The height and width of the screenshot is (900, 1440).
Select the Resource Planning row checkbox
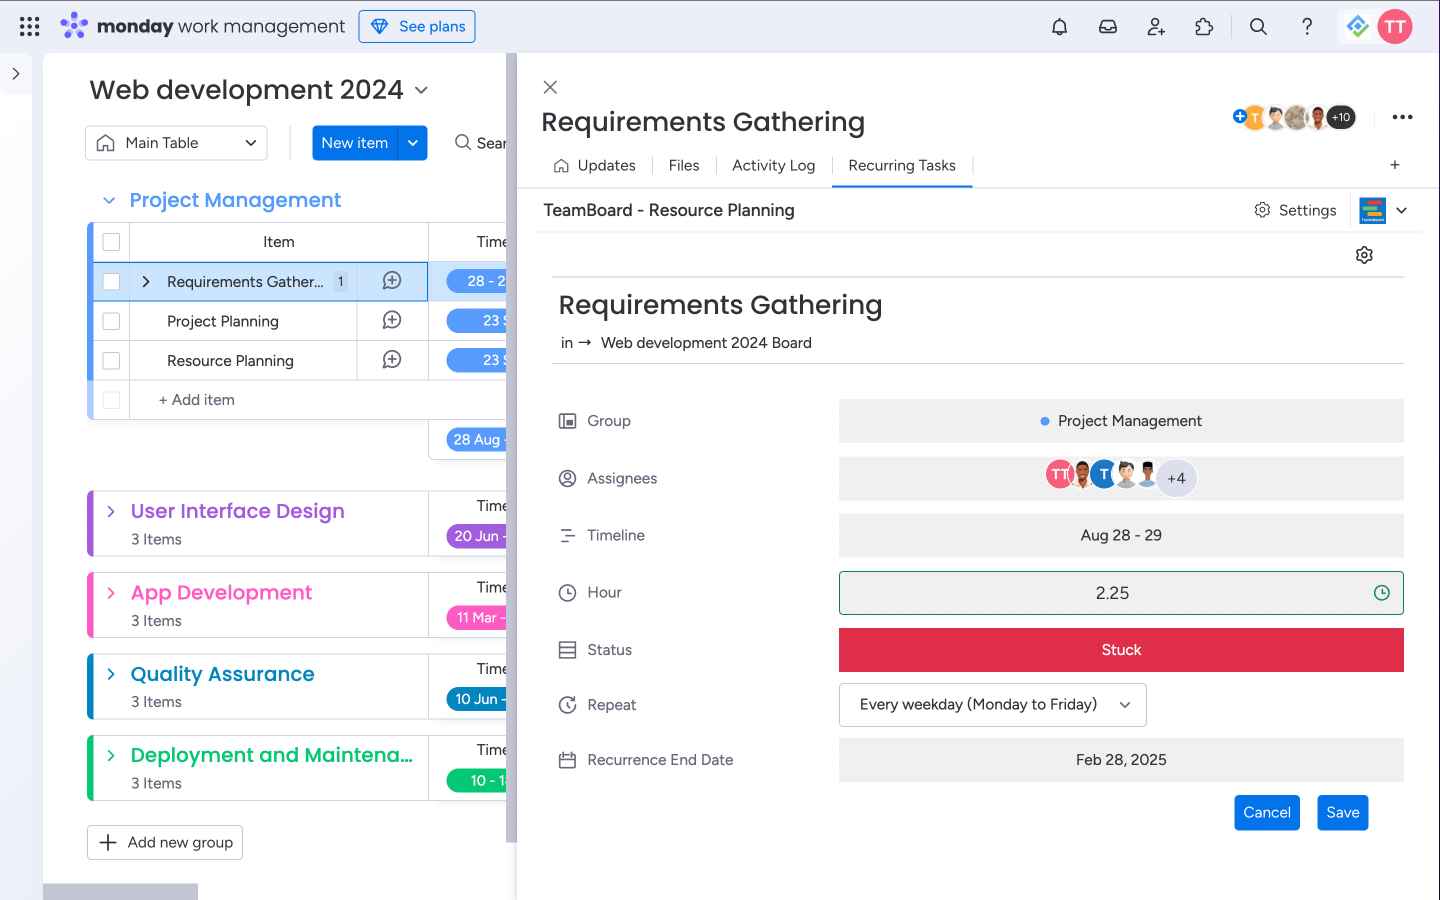[x=111, y=361]
